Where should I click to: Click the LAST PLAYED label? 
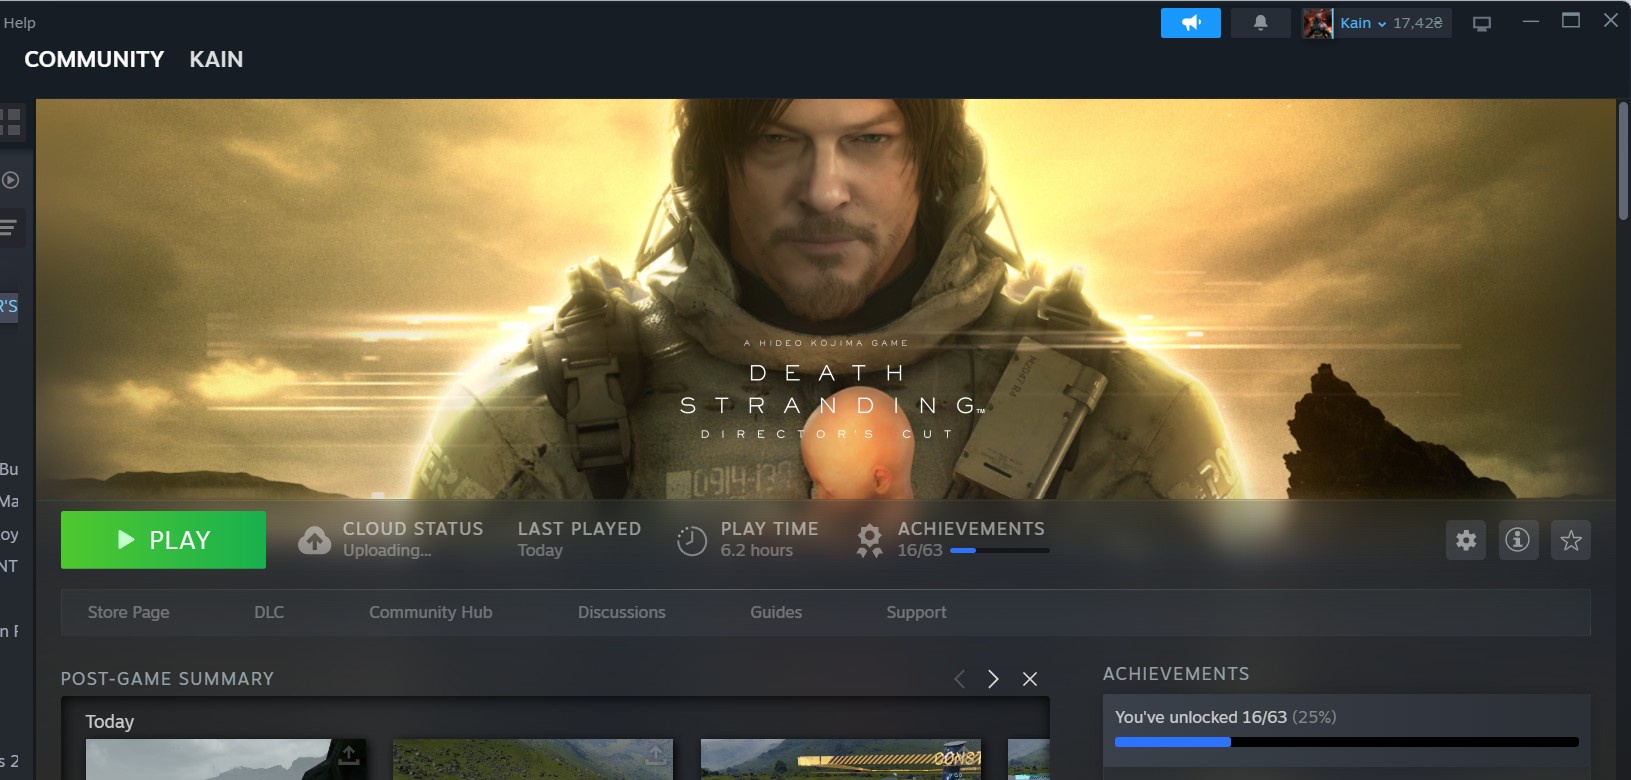(x=579, y=529)
